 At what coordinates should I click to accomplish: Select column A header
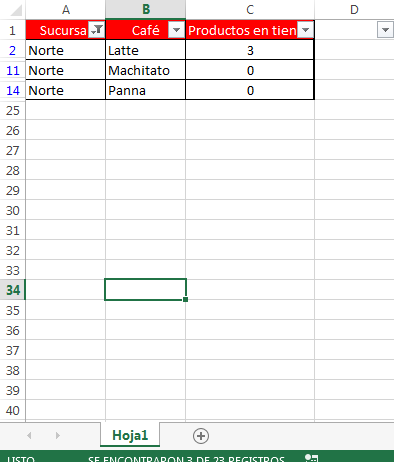(x=66, y=9)
